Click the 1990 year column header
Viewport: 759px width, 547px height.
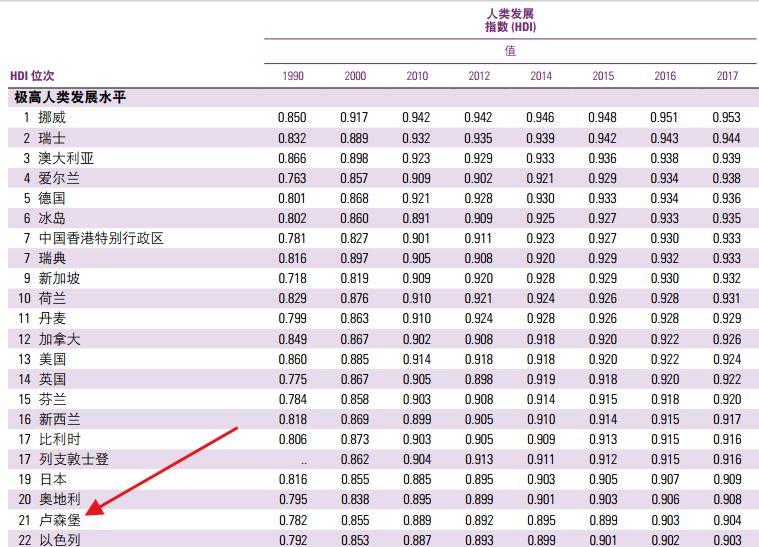point(293,76)
